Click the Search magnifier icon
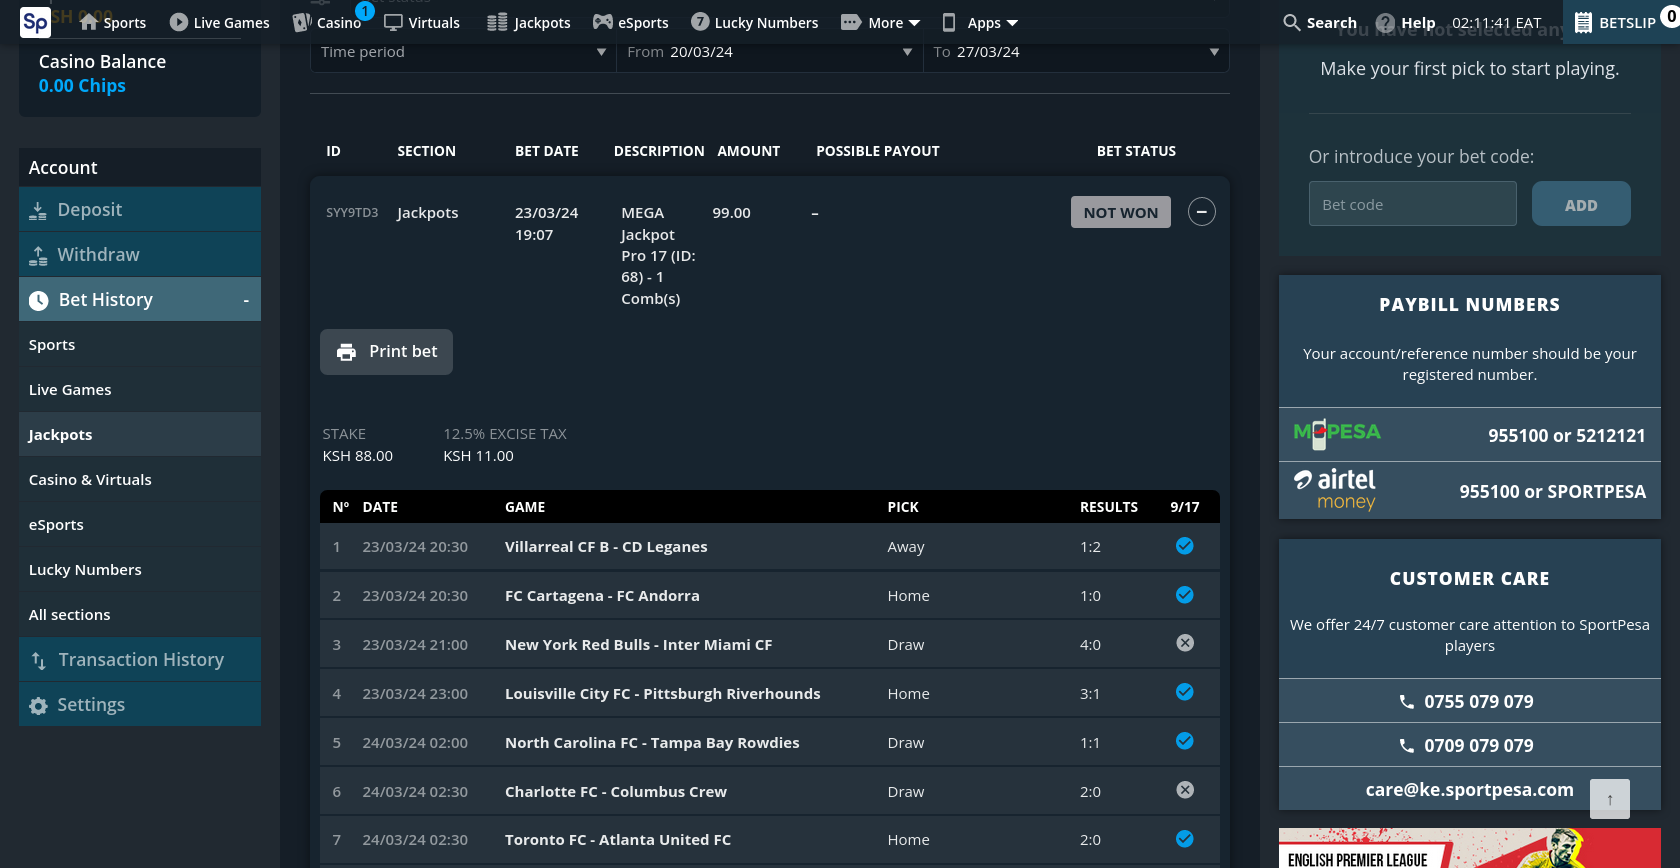This screenshot has width=1680, height=868. [1292, 22]
